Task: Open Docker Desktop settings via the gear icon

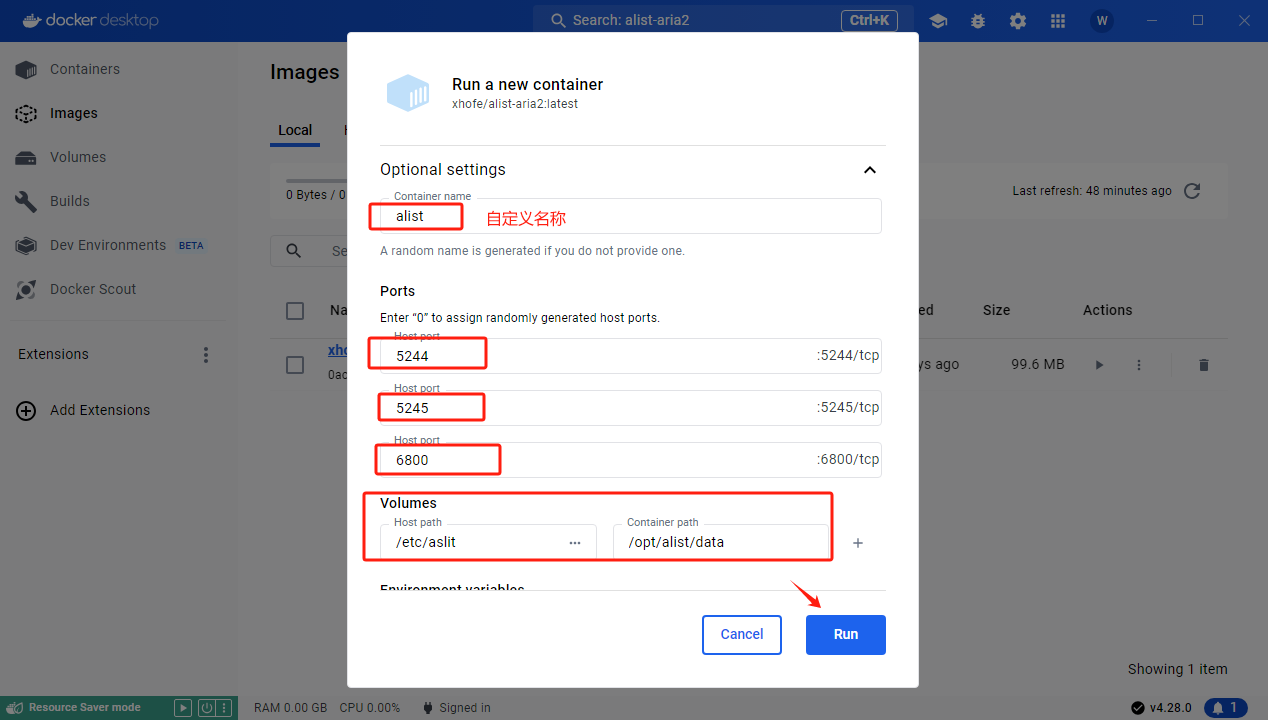Action: click(1017, 20)
